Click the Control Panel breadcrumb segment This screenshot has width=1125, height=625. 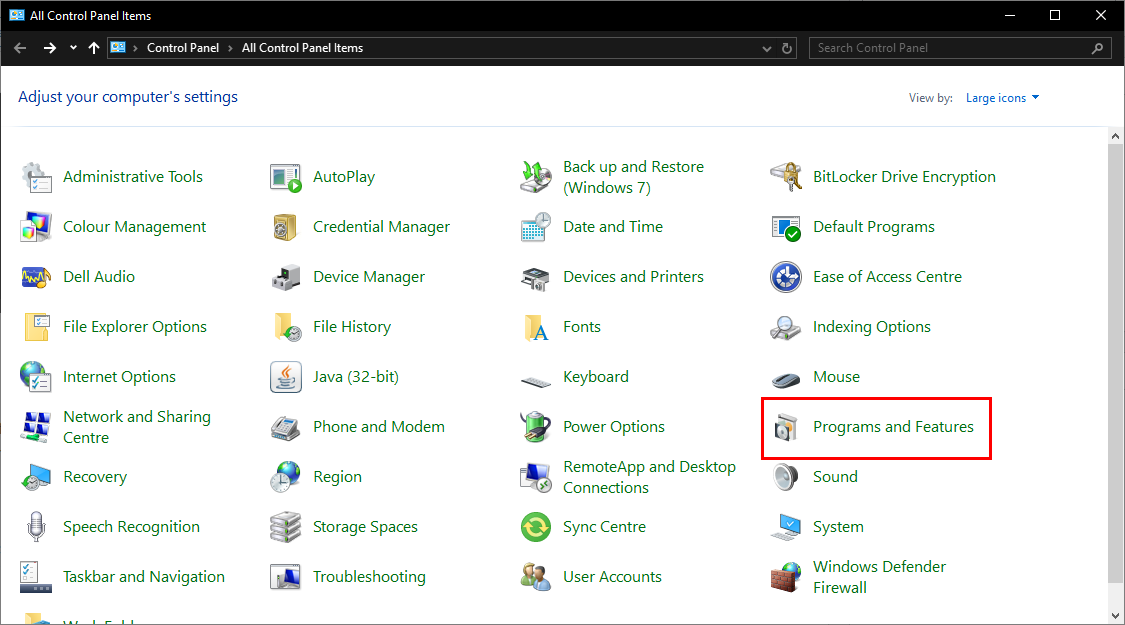coord(184,48)
